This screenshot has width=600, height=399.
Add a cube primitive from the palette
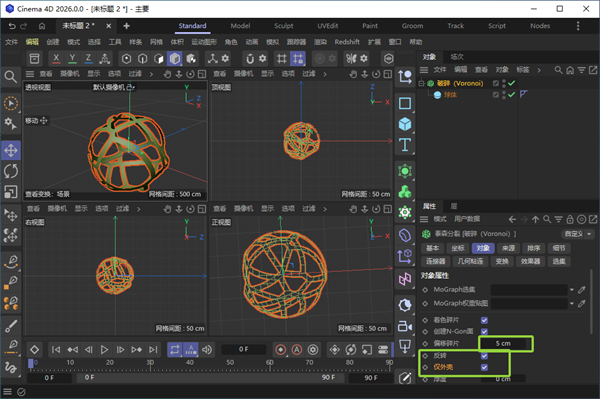(x=405, y=124)
